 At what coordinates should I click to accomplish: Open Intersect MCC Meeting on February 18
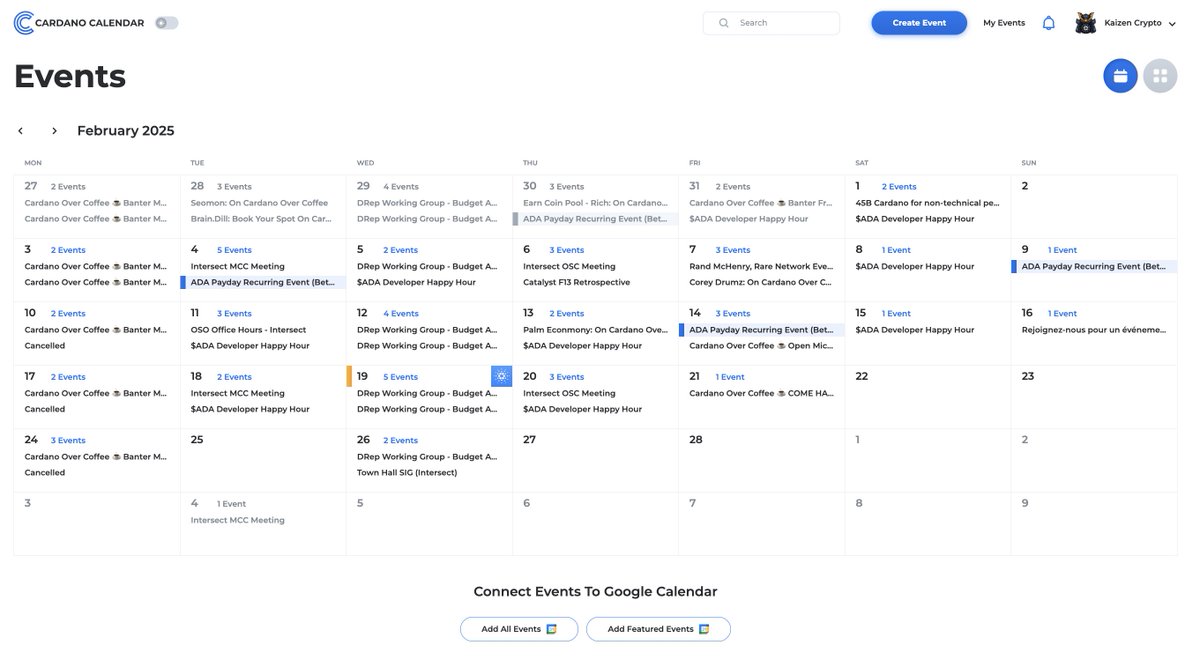tap(238, 393)
